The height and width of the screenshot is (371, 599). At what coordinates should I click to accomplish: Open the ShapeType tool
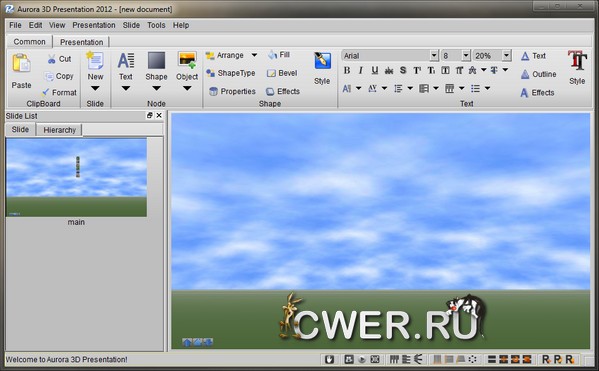230,73
